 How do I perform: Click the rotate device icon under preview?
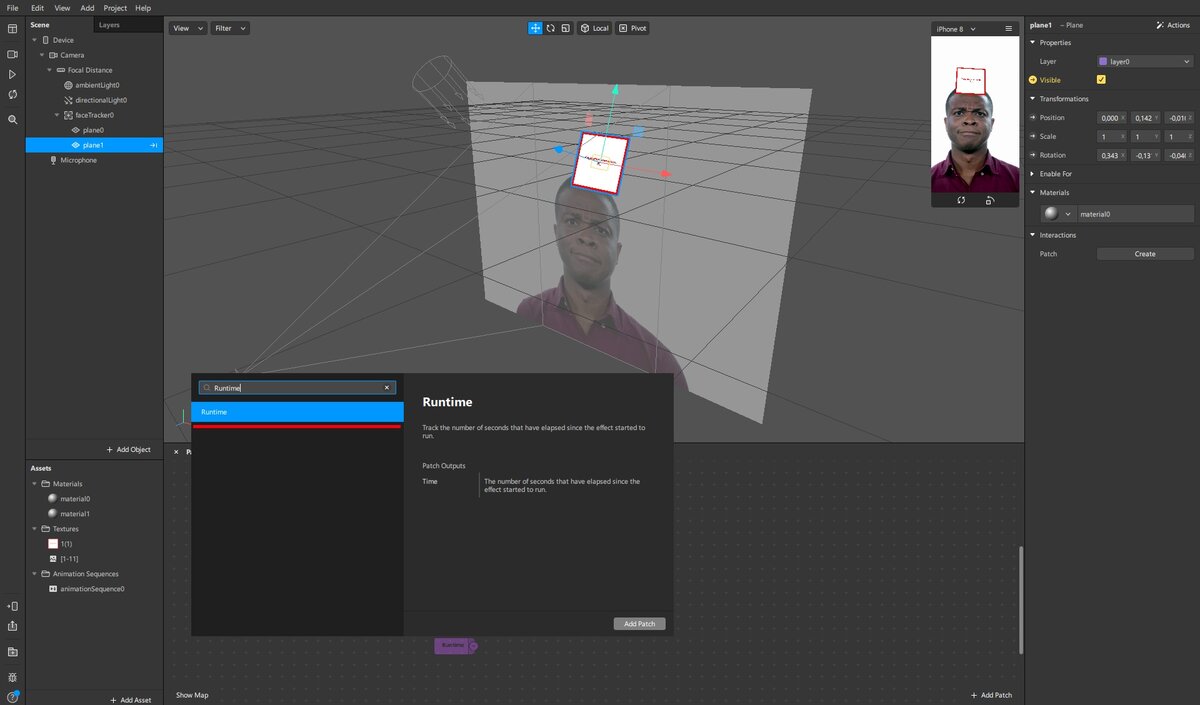960,200
